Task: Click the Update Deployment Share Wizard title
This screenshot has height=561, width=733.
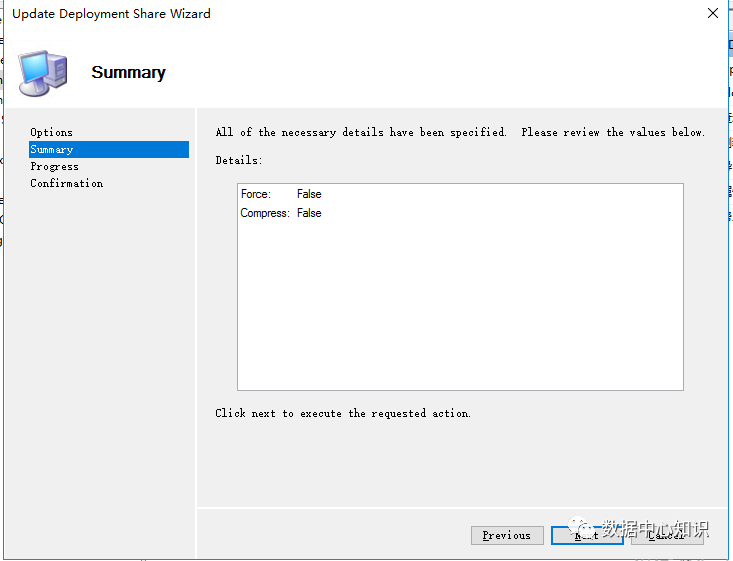Action: 111,14
